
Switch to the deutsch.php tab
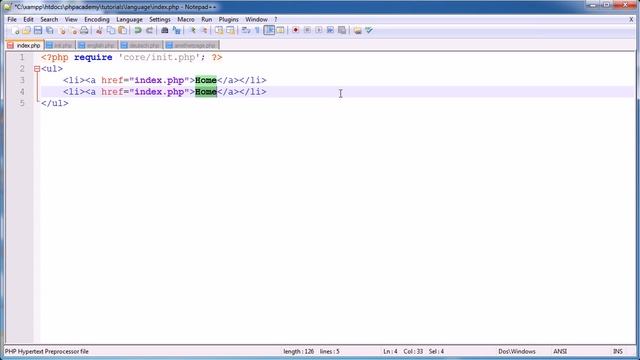[141, 45]
